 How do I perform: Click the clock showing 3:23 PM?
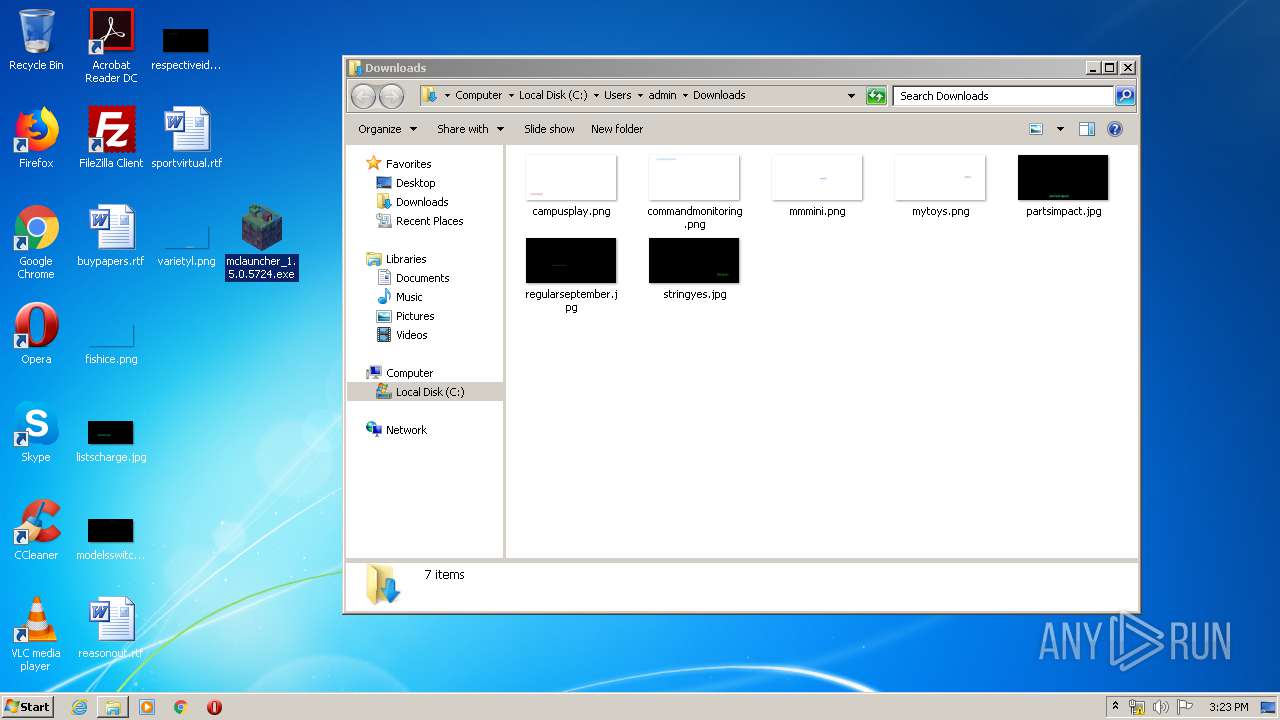(x=1228, y=707)
